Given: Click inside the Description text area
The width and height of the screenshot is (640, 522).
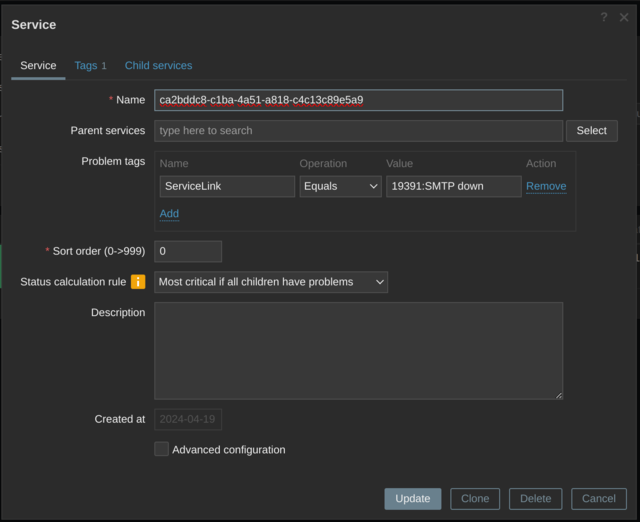Looking at the screenshot, I should [358, 351].
